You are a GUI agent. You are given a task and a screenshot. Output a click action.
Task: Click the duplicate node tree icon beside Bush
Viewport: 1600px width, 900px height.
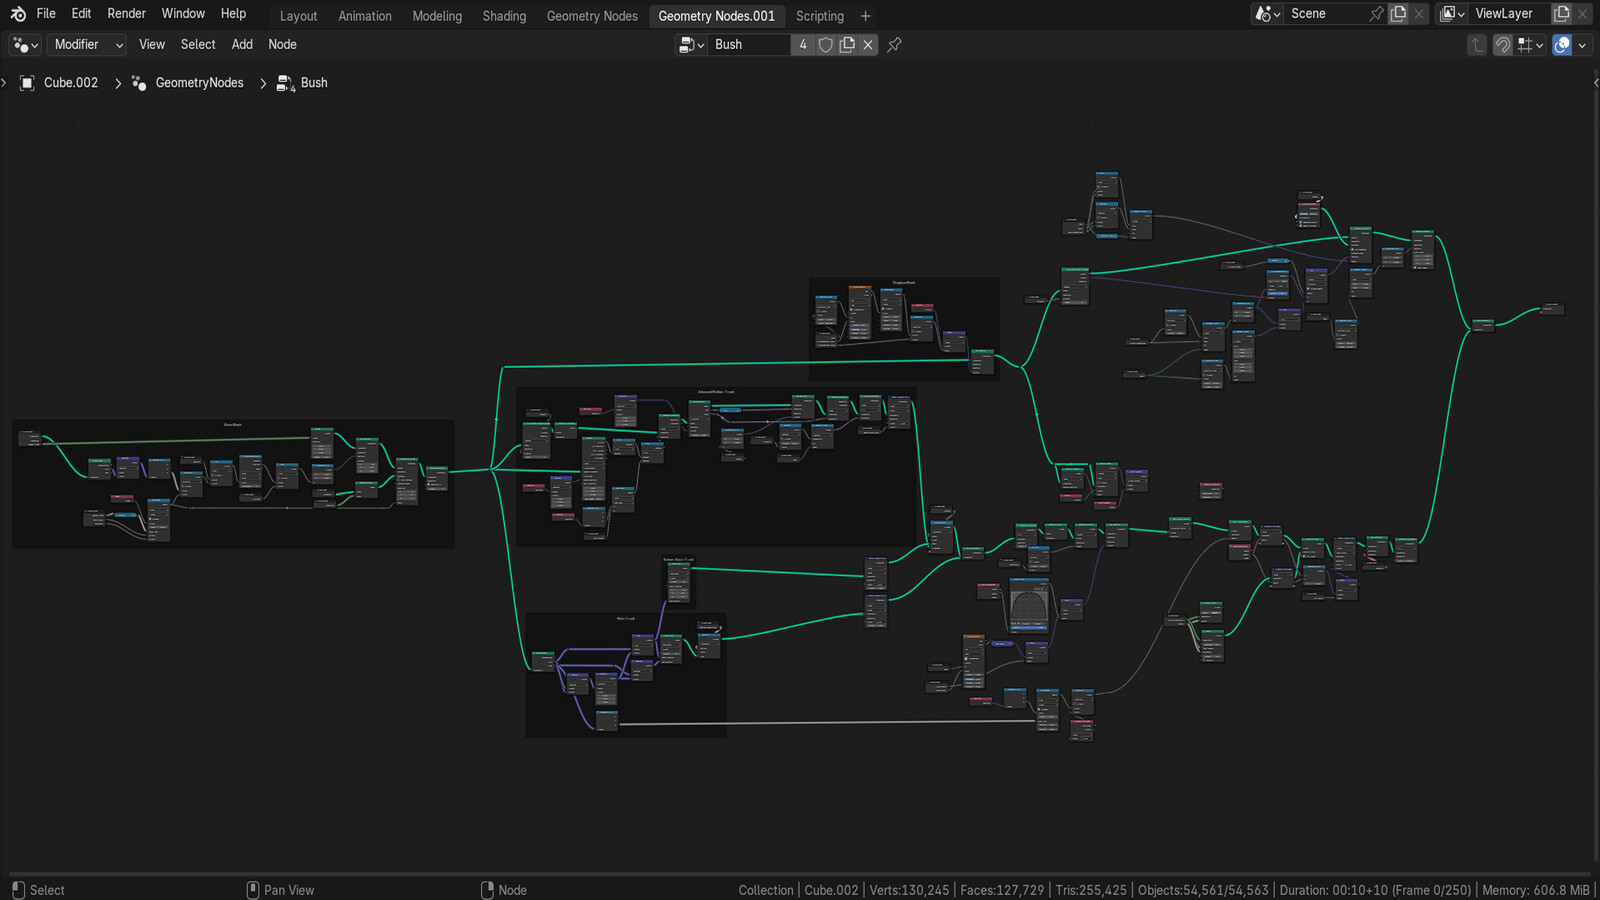click(x=847, y=44)
